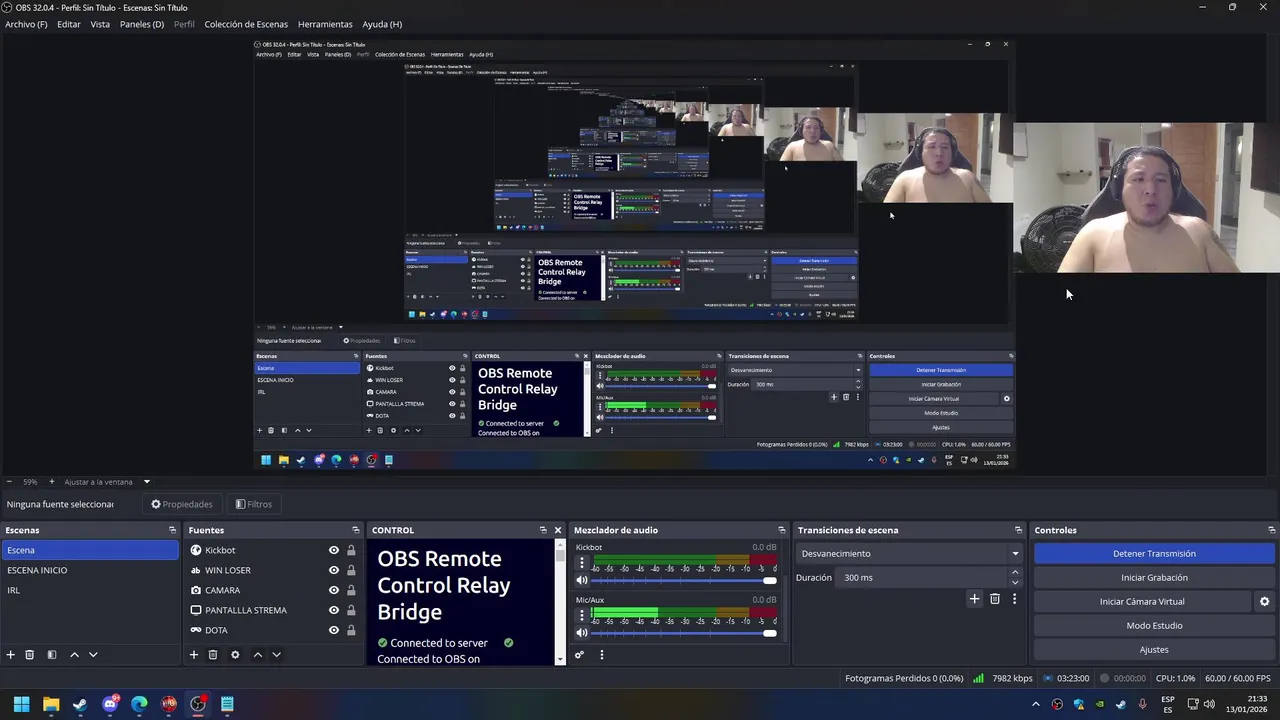
Task: Lock the Kickbot source
Action: click(x=351, y=550)
